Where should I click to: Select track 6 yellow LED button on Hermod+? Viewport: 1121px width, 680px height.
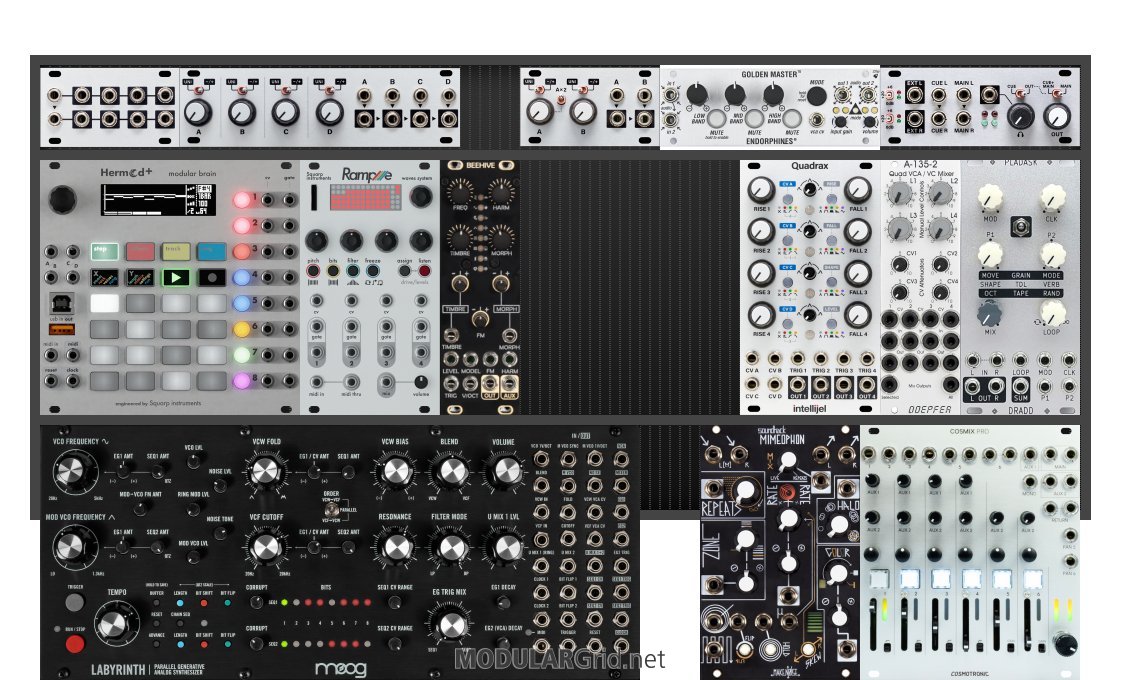242,329
